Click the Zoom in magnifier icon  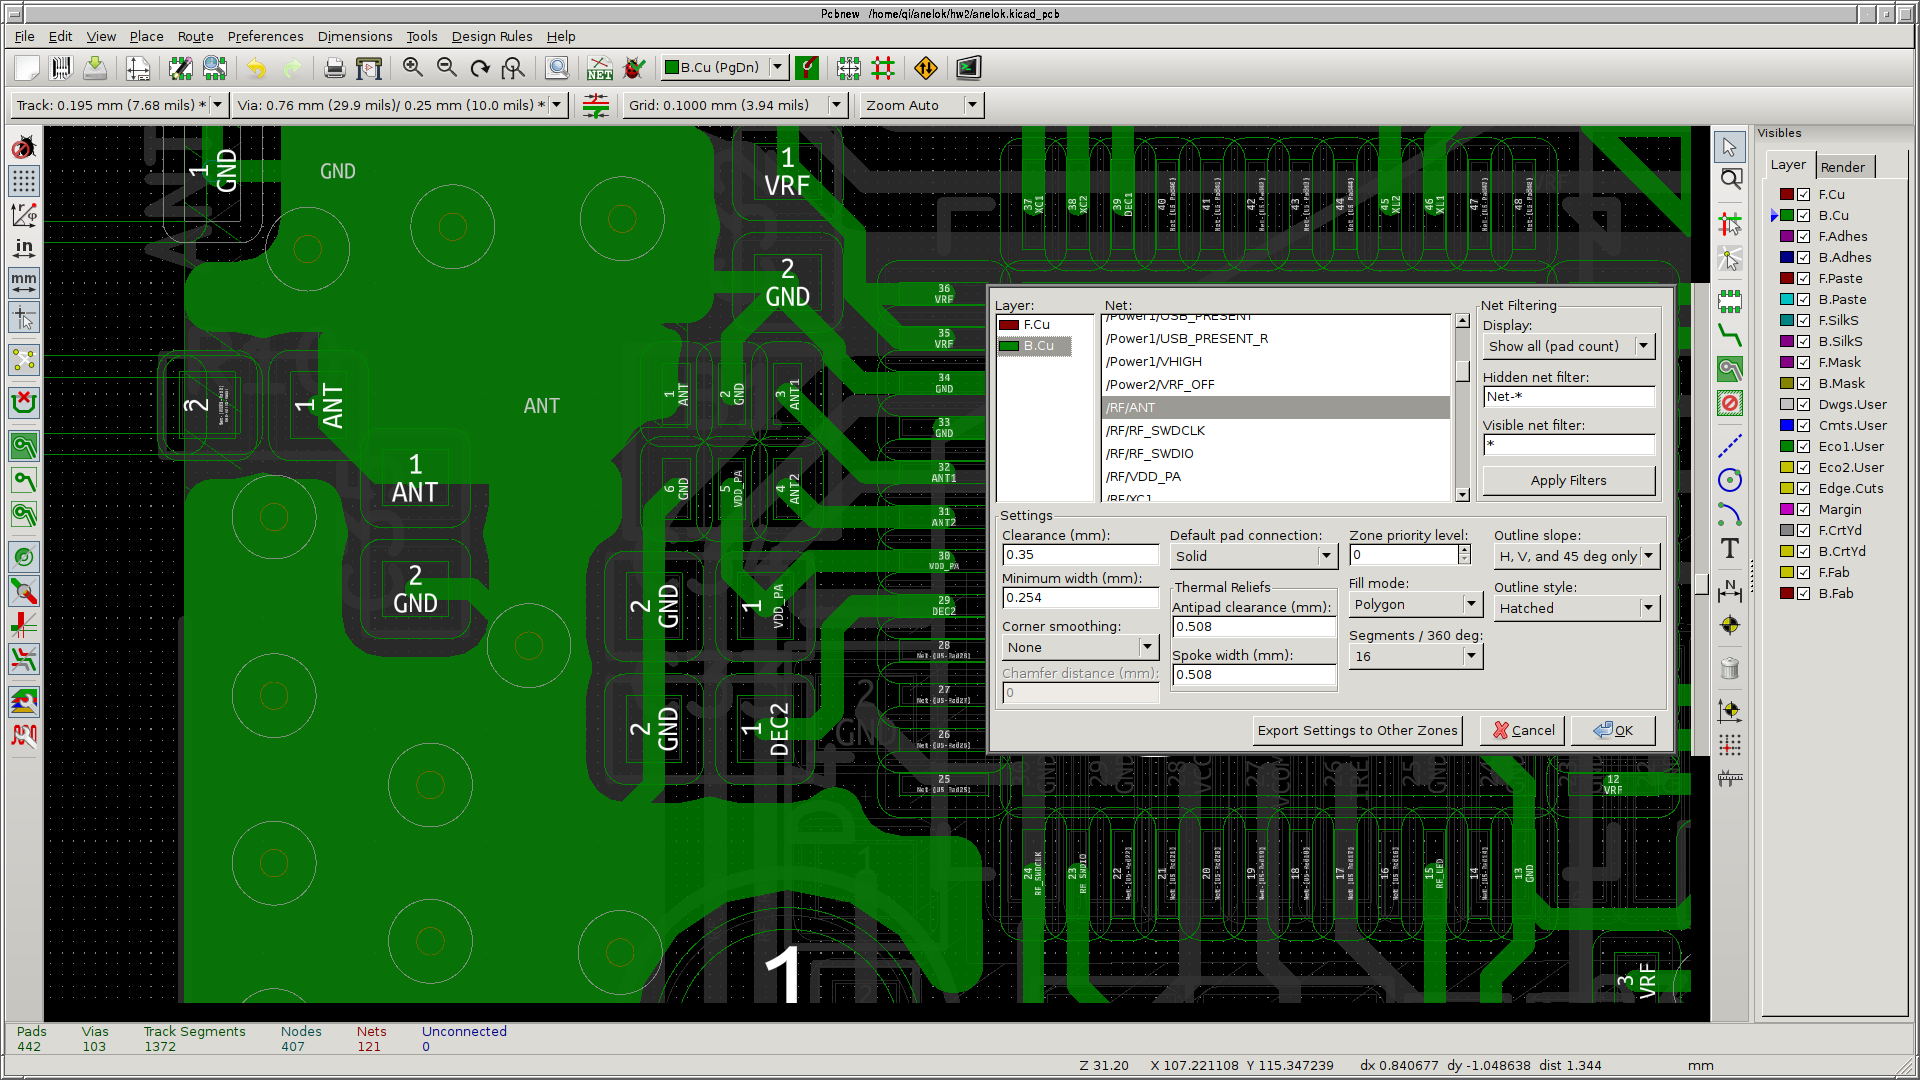coord(412,68)
